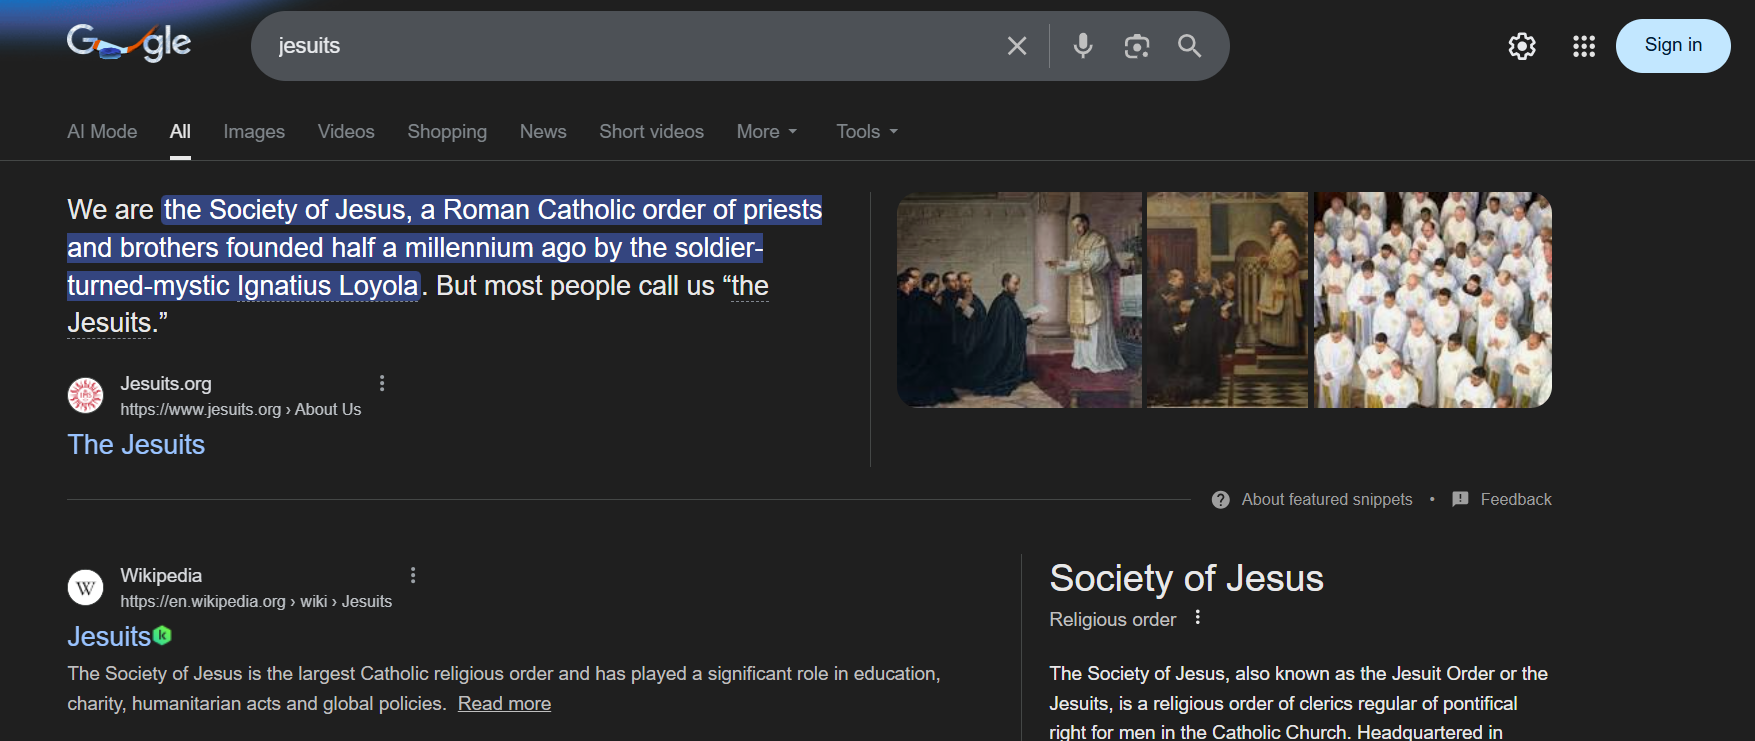Open the AI Mode tab

[x=102, y=132]
